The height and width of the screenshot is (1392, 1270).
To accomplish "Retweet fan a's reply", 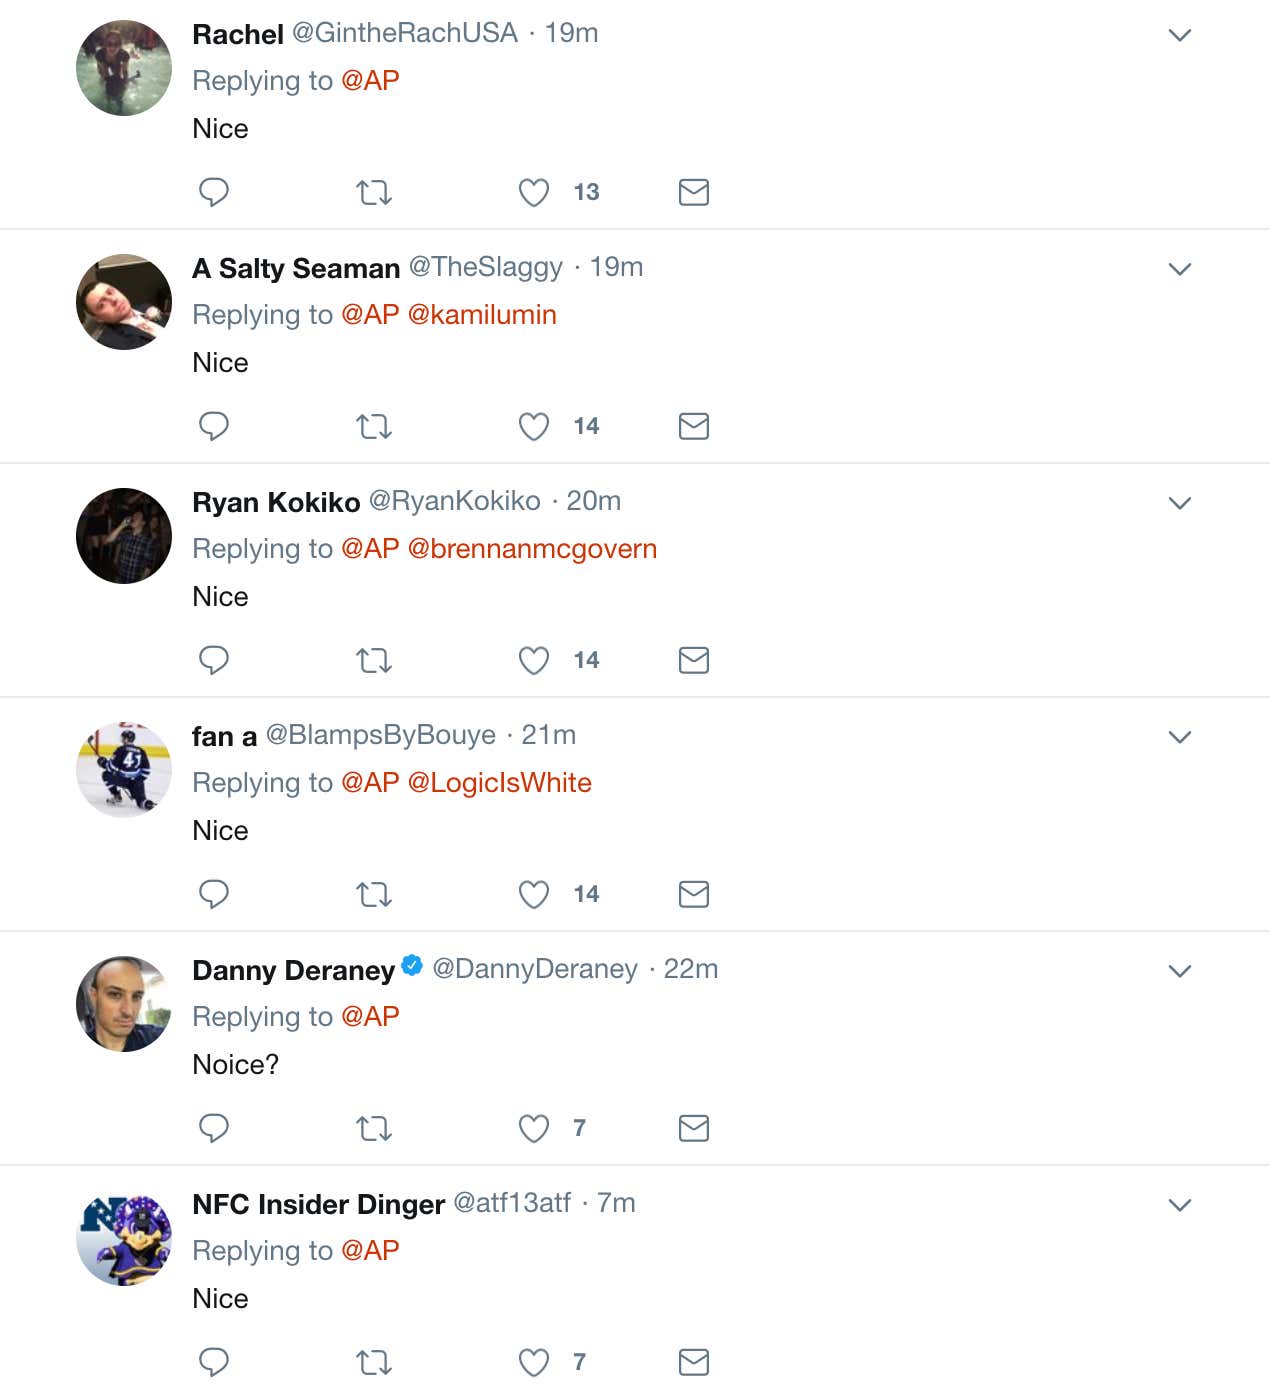I will [x=374, y=894].
